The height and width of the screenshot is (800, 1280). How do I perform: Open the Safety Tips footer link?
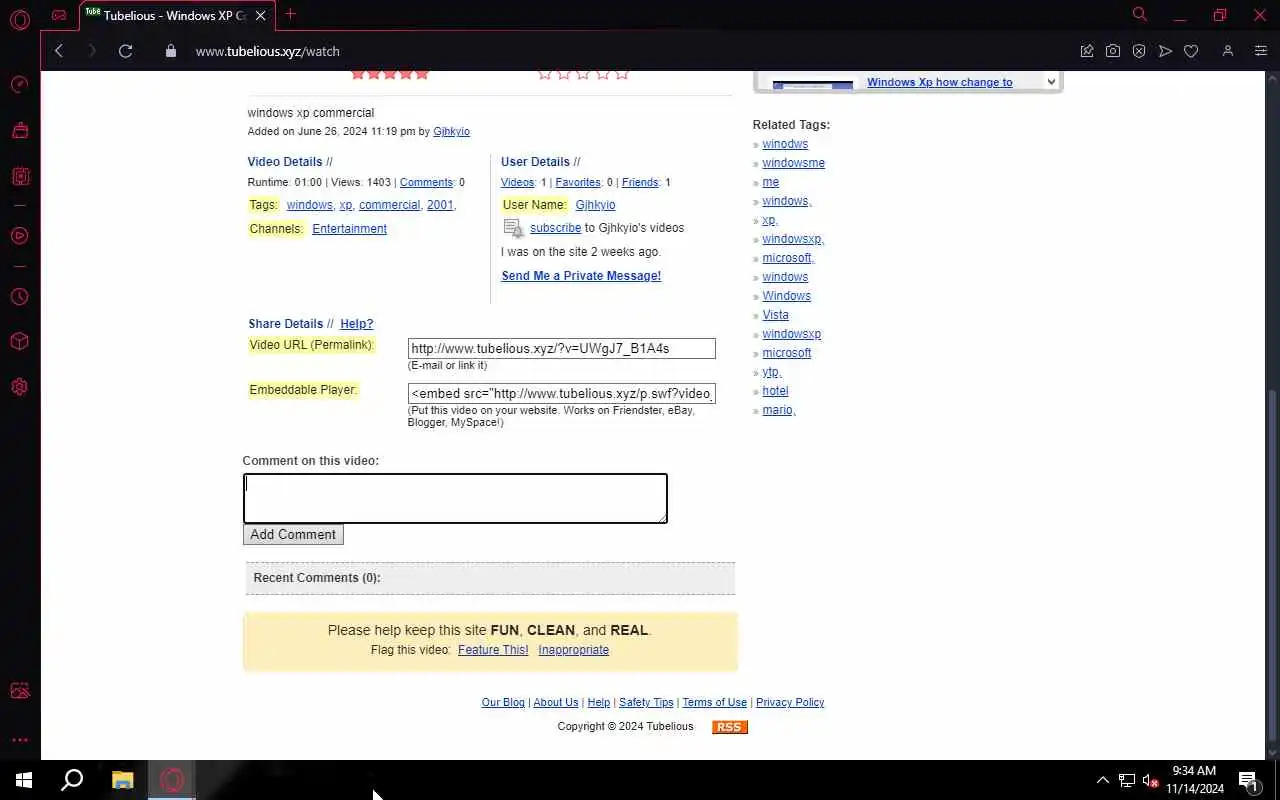tap(646, 702)
